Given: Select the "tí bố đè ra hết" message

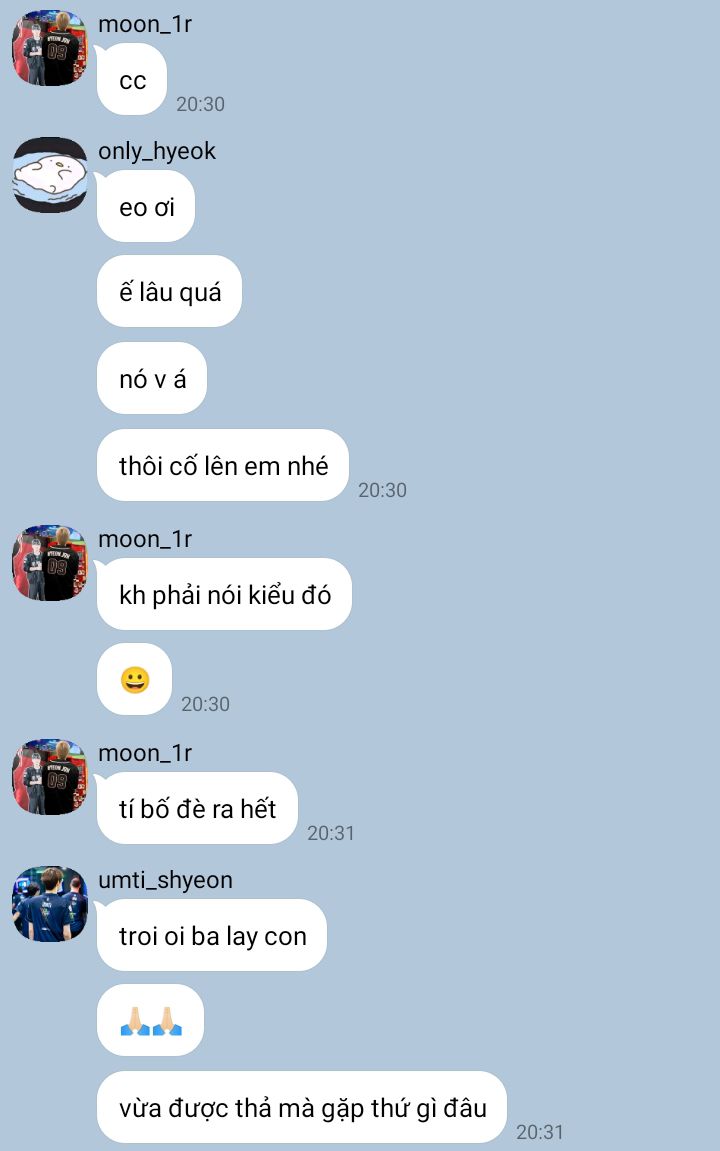Looking at the screenshot, I should (x=197, y=808).
